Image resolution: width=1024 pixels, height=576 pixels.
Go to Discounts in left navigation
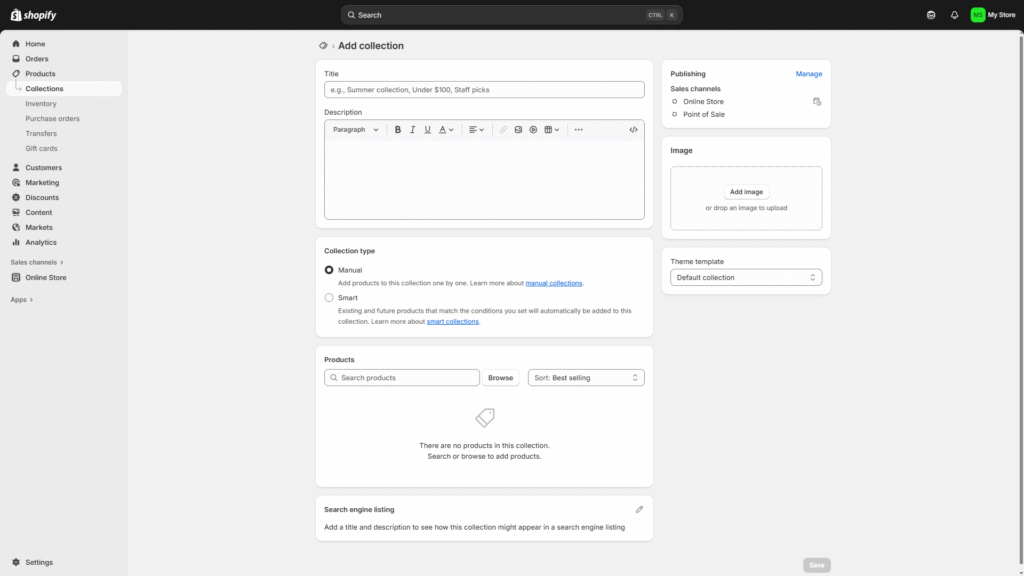(42, 198)
